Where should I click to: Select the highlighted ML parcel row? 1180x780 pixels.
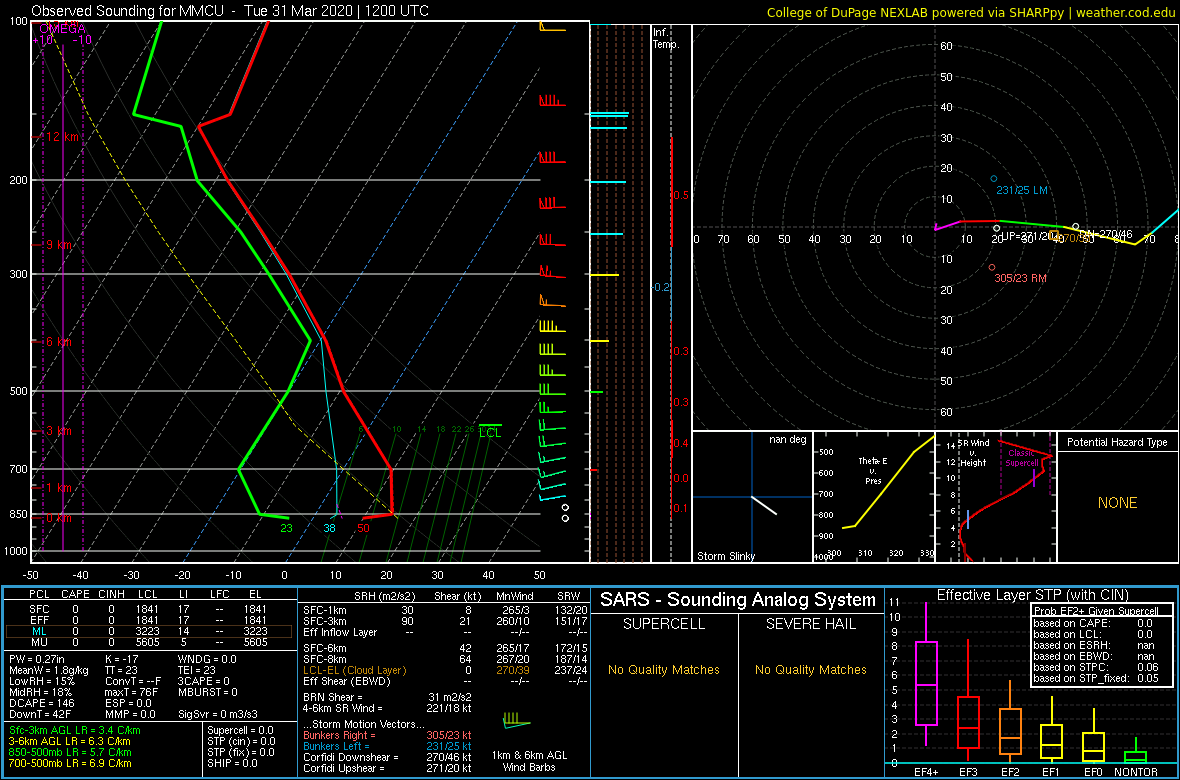[x=150, y=632]
